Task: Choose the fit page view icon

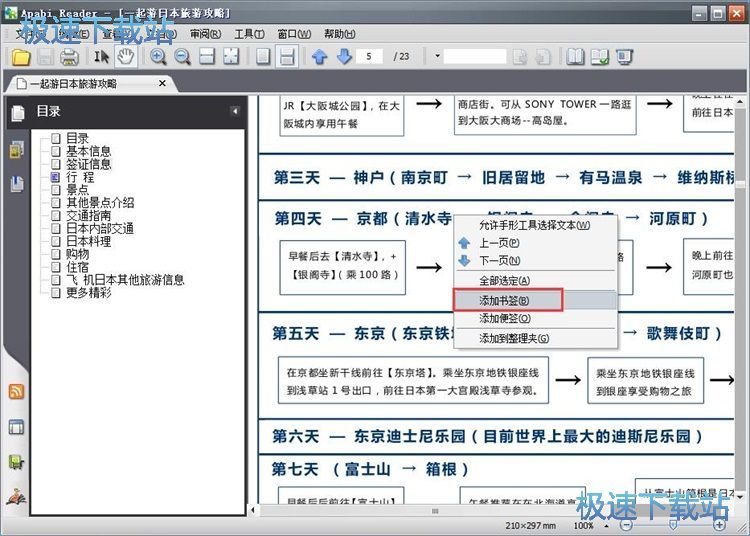Action: (x=231, y=57)
